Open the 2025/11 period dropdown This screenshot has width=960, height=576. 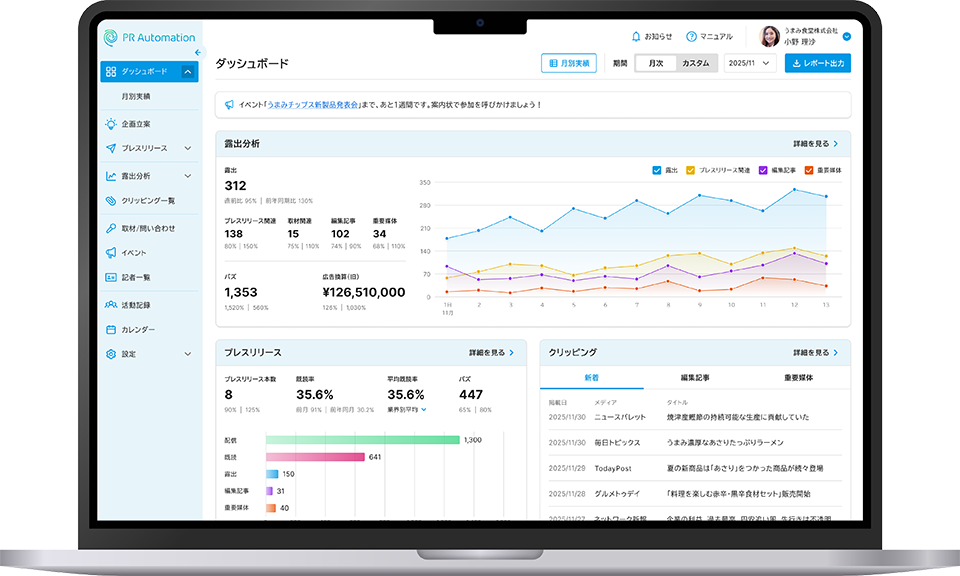coord(750,62)
